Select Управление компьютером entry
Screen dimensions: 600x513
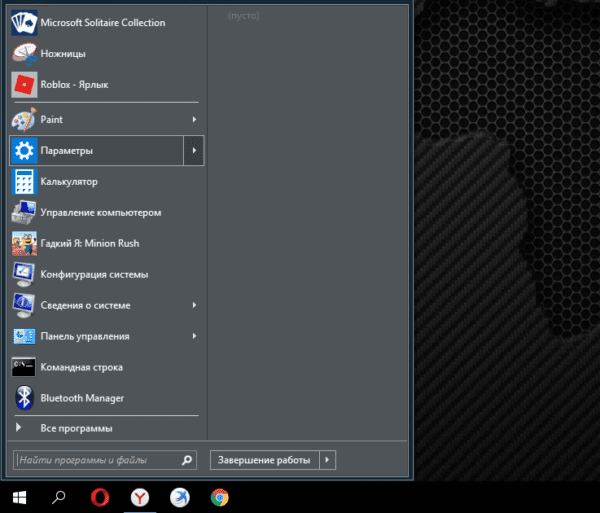point(106,212)
